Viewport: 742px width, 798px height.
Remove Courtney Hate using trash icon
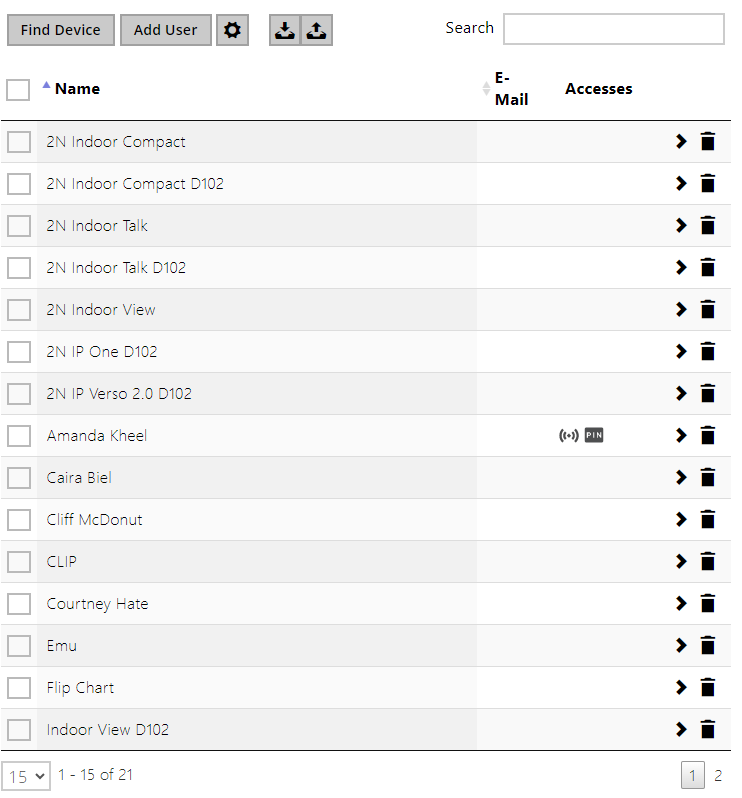708,603
